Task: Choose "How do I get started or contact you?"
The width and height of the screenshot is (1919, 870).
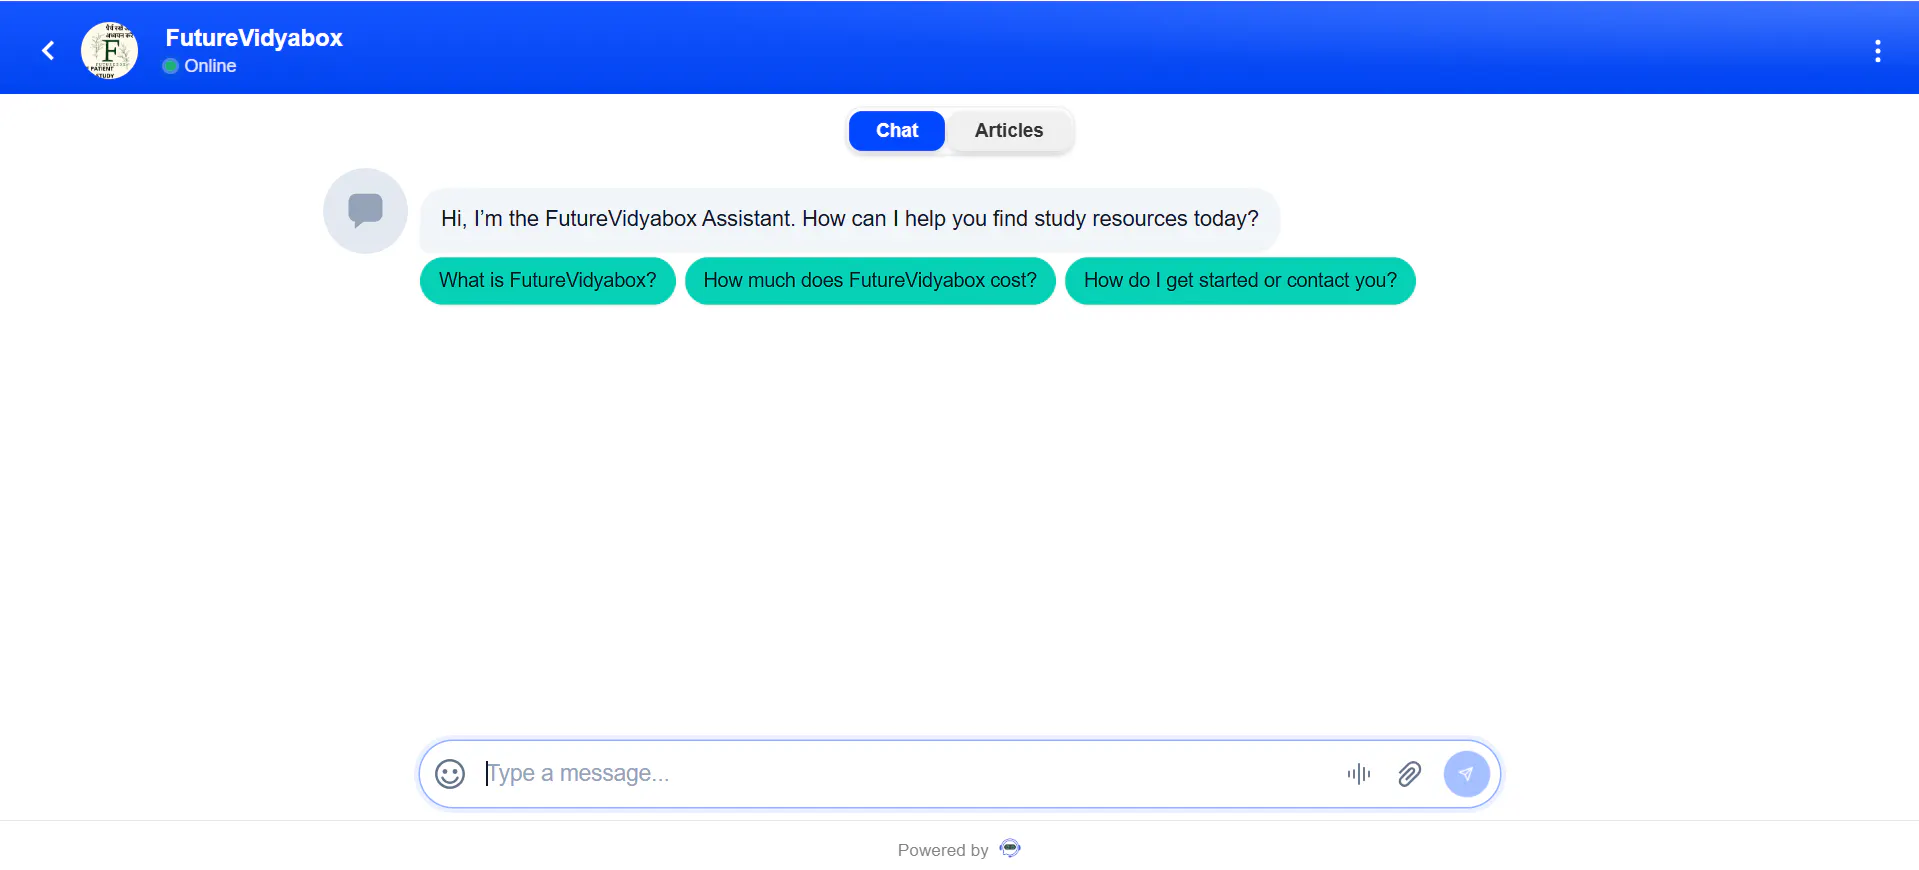Action: (1240, 281)
